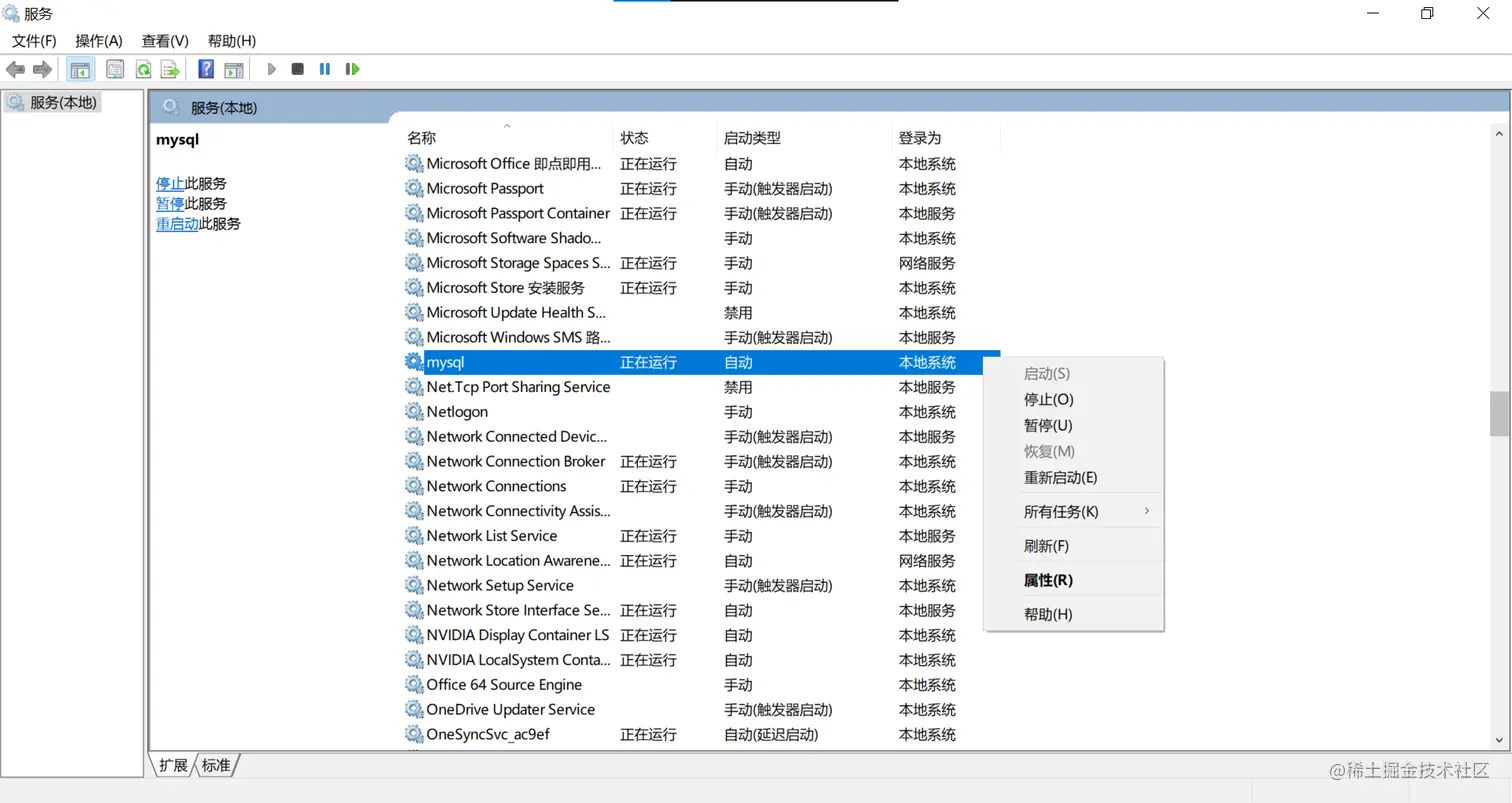The image size is (1512, 803).
Task: Select the NVIDIA LocalSystem Conta... row
Action: click(701, 660)
